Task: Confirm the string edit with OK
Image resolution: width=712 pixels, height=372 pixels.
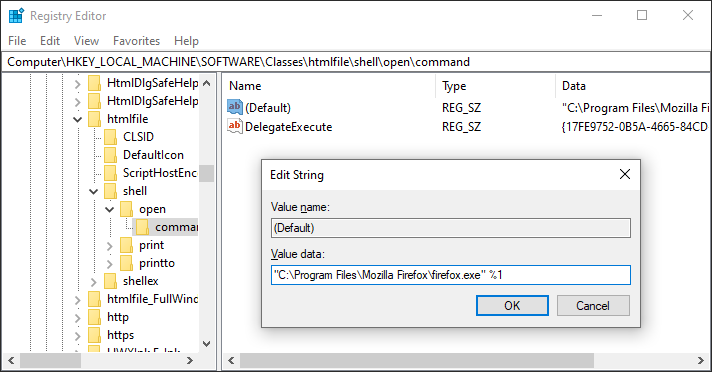Action: (512, 305)
